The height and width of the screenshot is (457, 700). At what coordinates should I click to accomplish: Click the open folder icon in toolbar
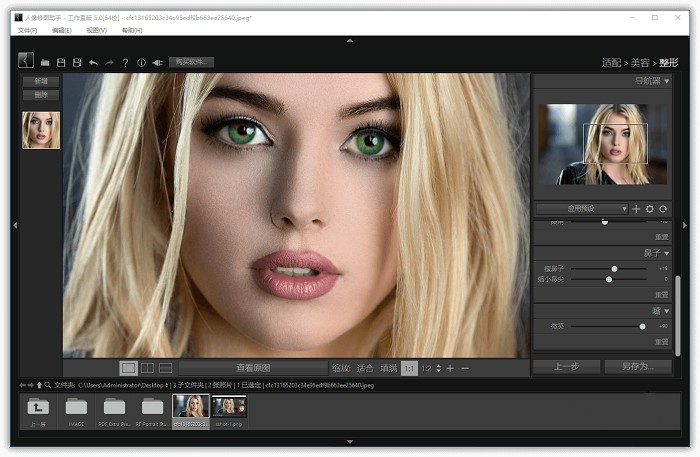click(x=46, y=63)
